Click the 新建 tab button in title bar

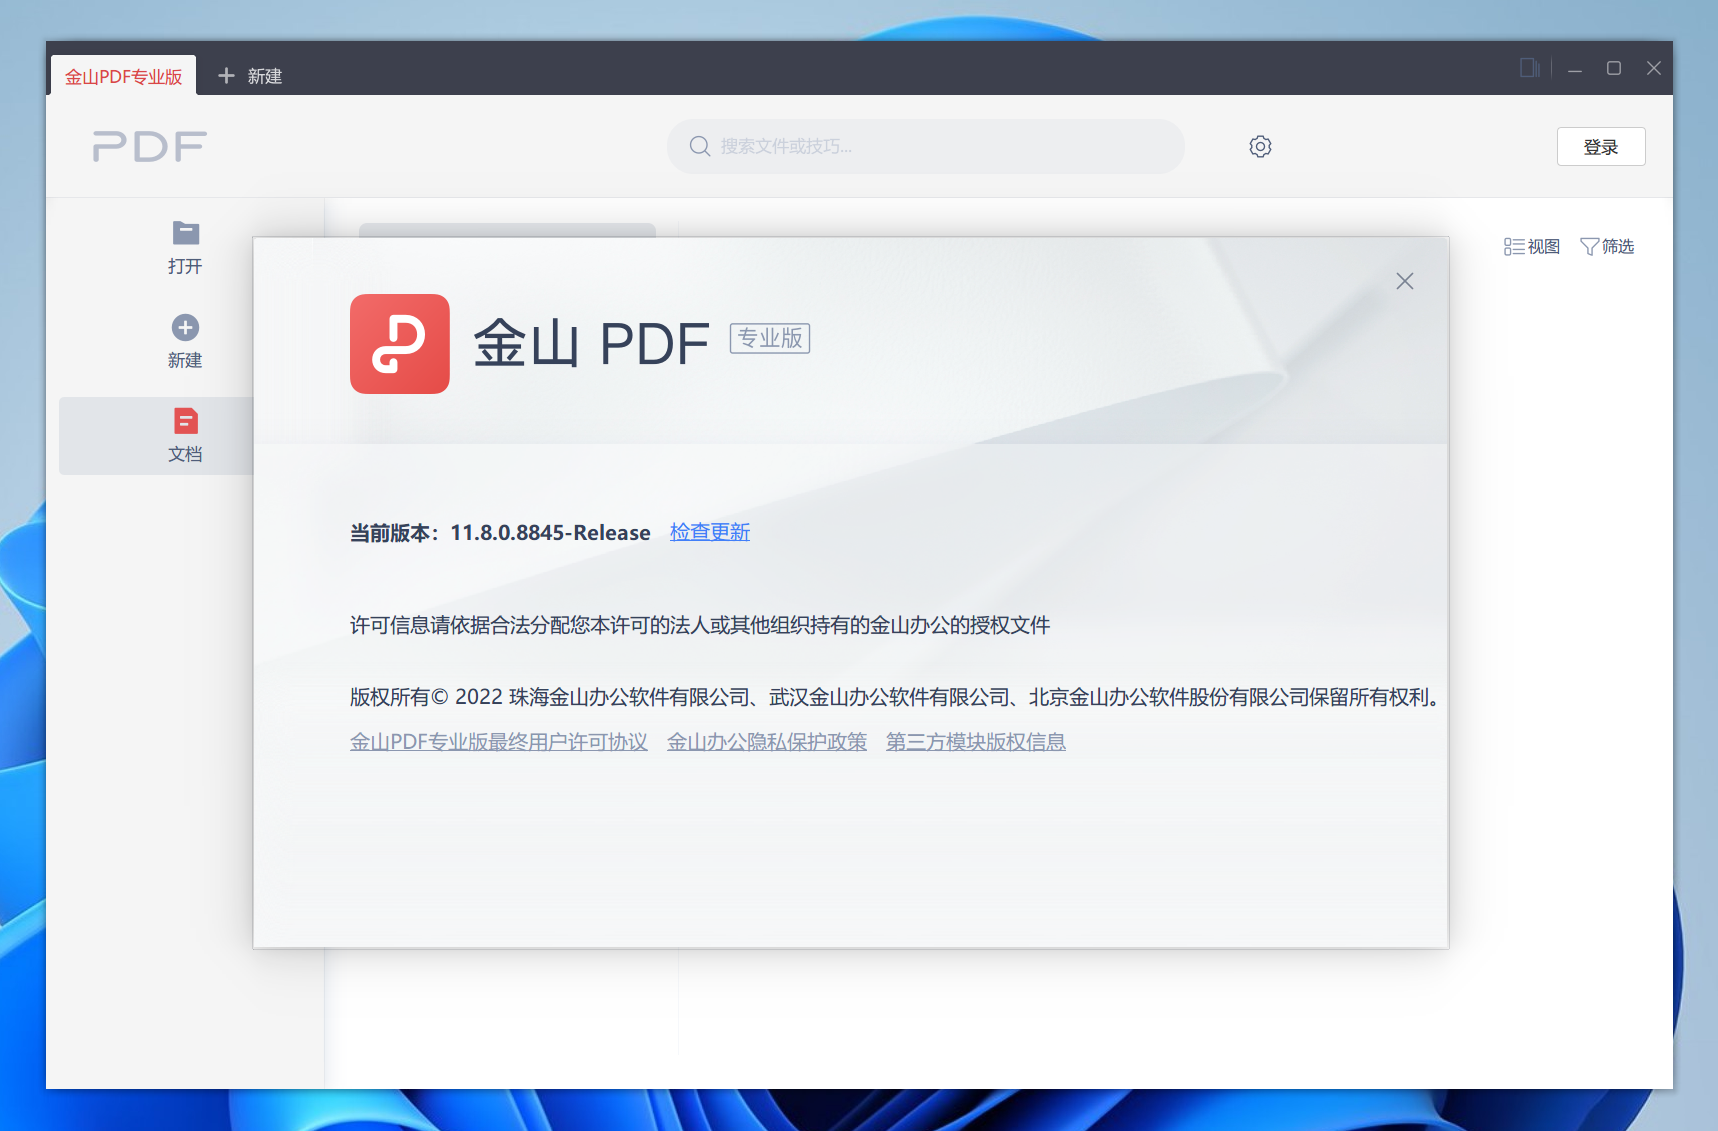click(x=250, y=76)
